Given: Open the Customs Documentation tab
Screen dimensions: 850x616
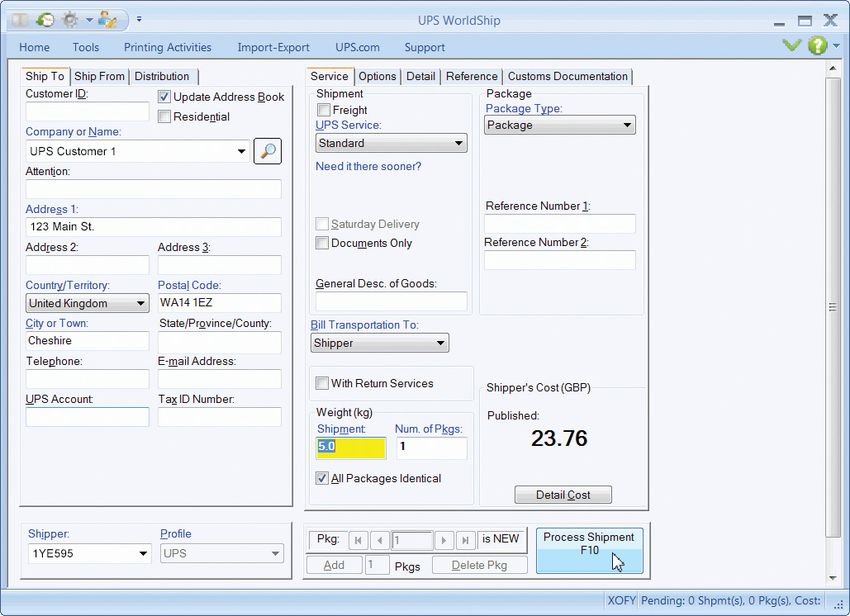Looking at the screenshot, I should tap(568, 76).
